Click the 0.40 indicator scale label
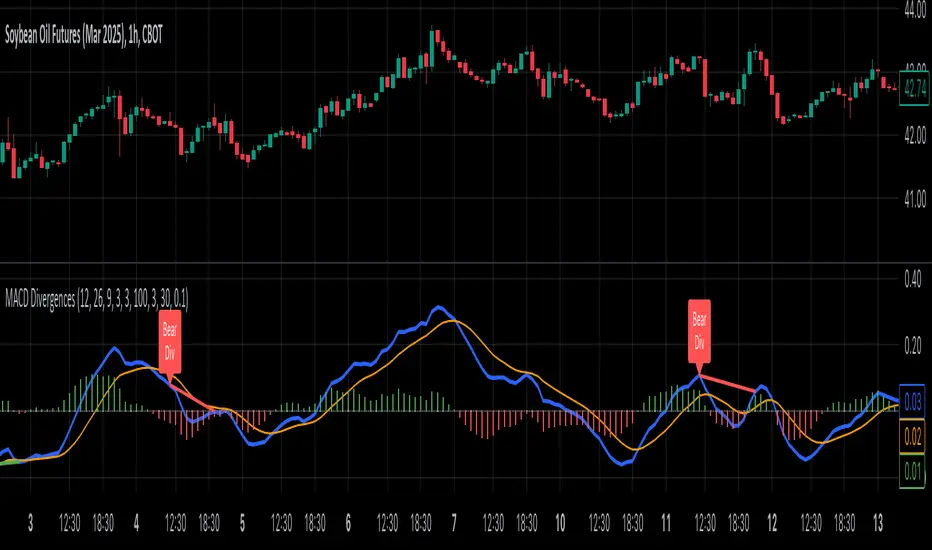This screenshot has width=932, height=550. click(912, 279)
